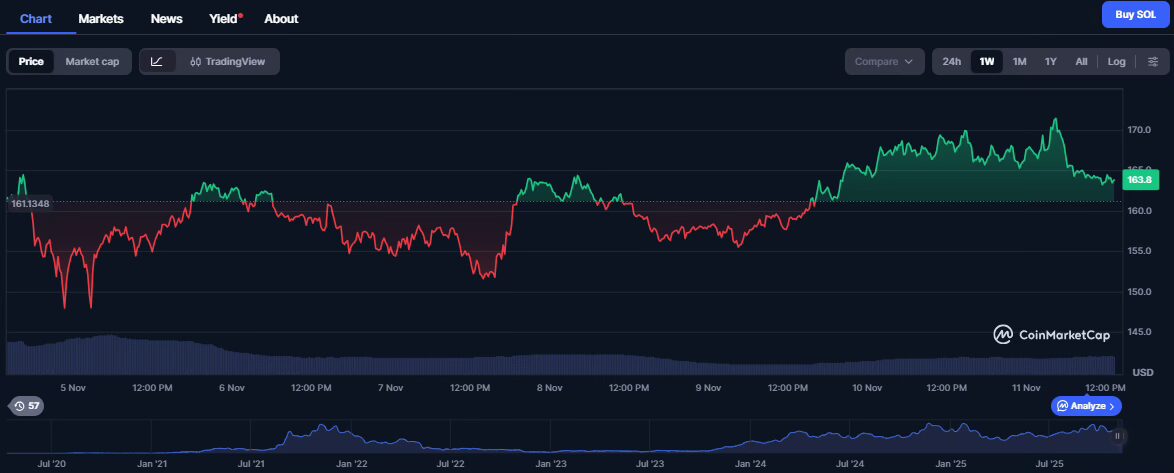Set the time range to 1M
This screenshot has width=1174, height=473.
click(x=1019, y=62)
